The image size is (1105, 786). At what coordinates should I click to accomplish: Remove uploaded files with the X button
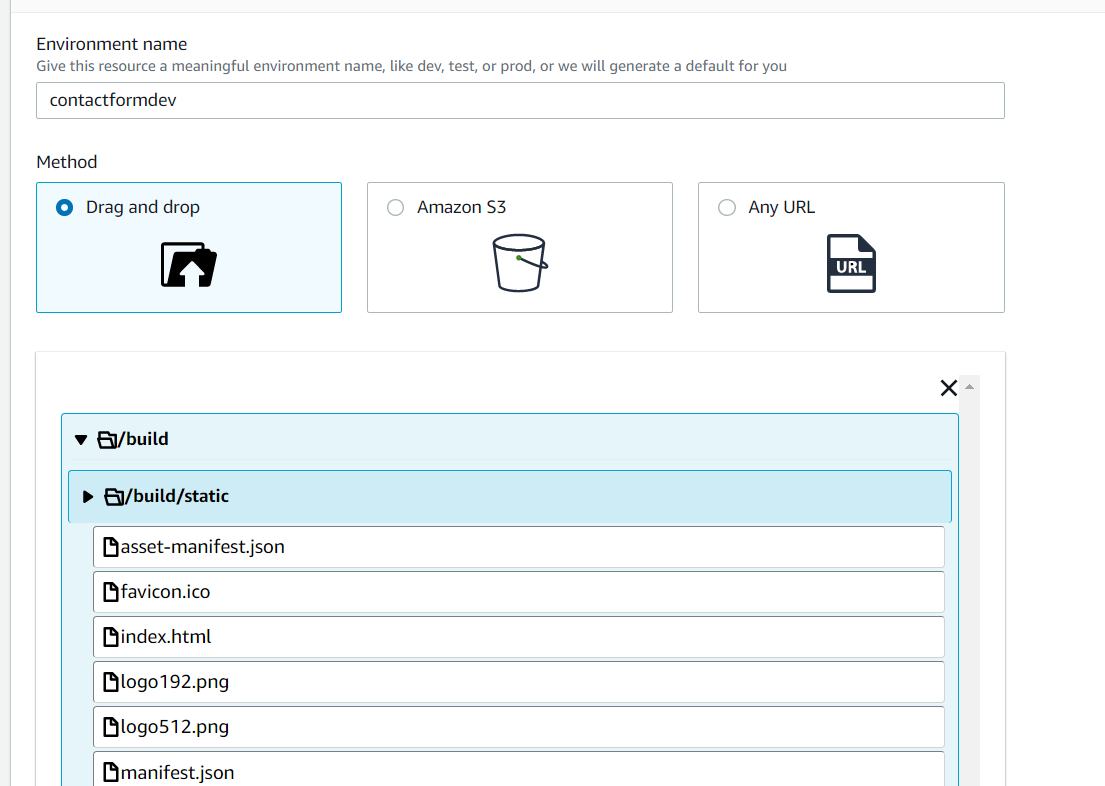click(x=949, y=388)
